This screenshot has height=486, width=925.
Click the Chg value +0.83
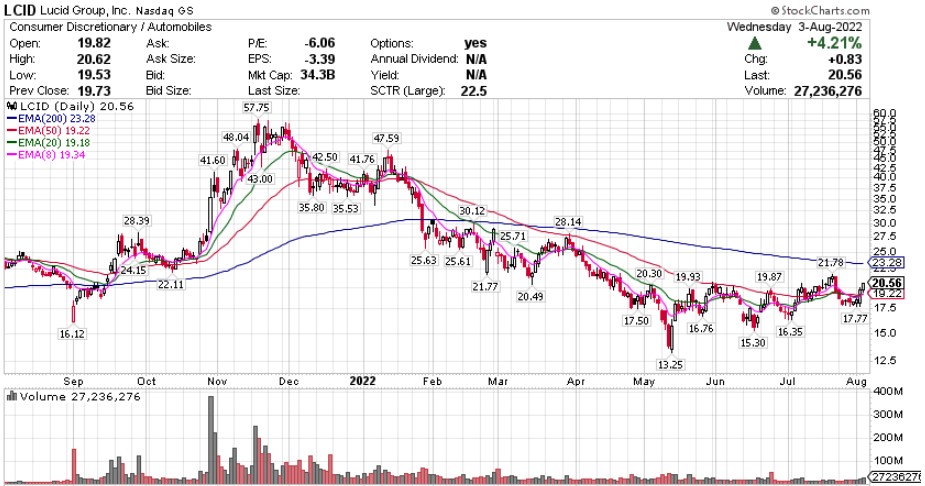point(845,59)
